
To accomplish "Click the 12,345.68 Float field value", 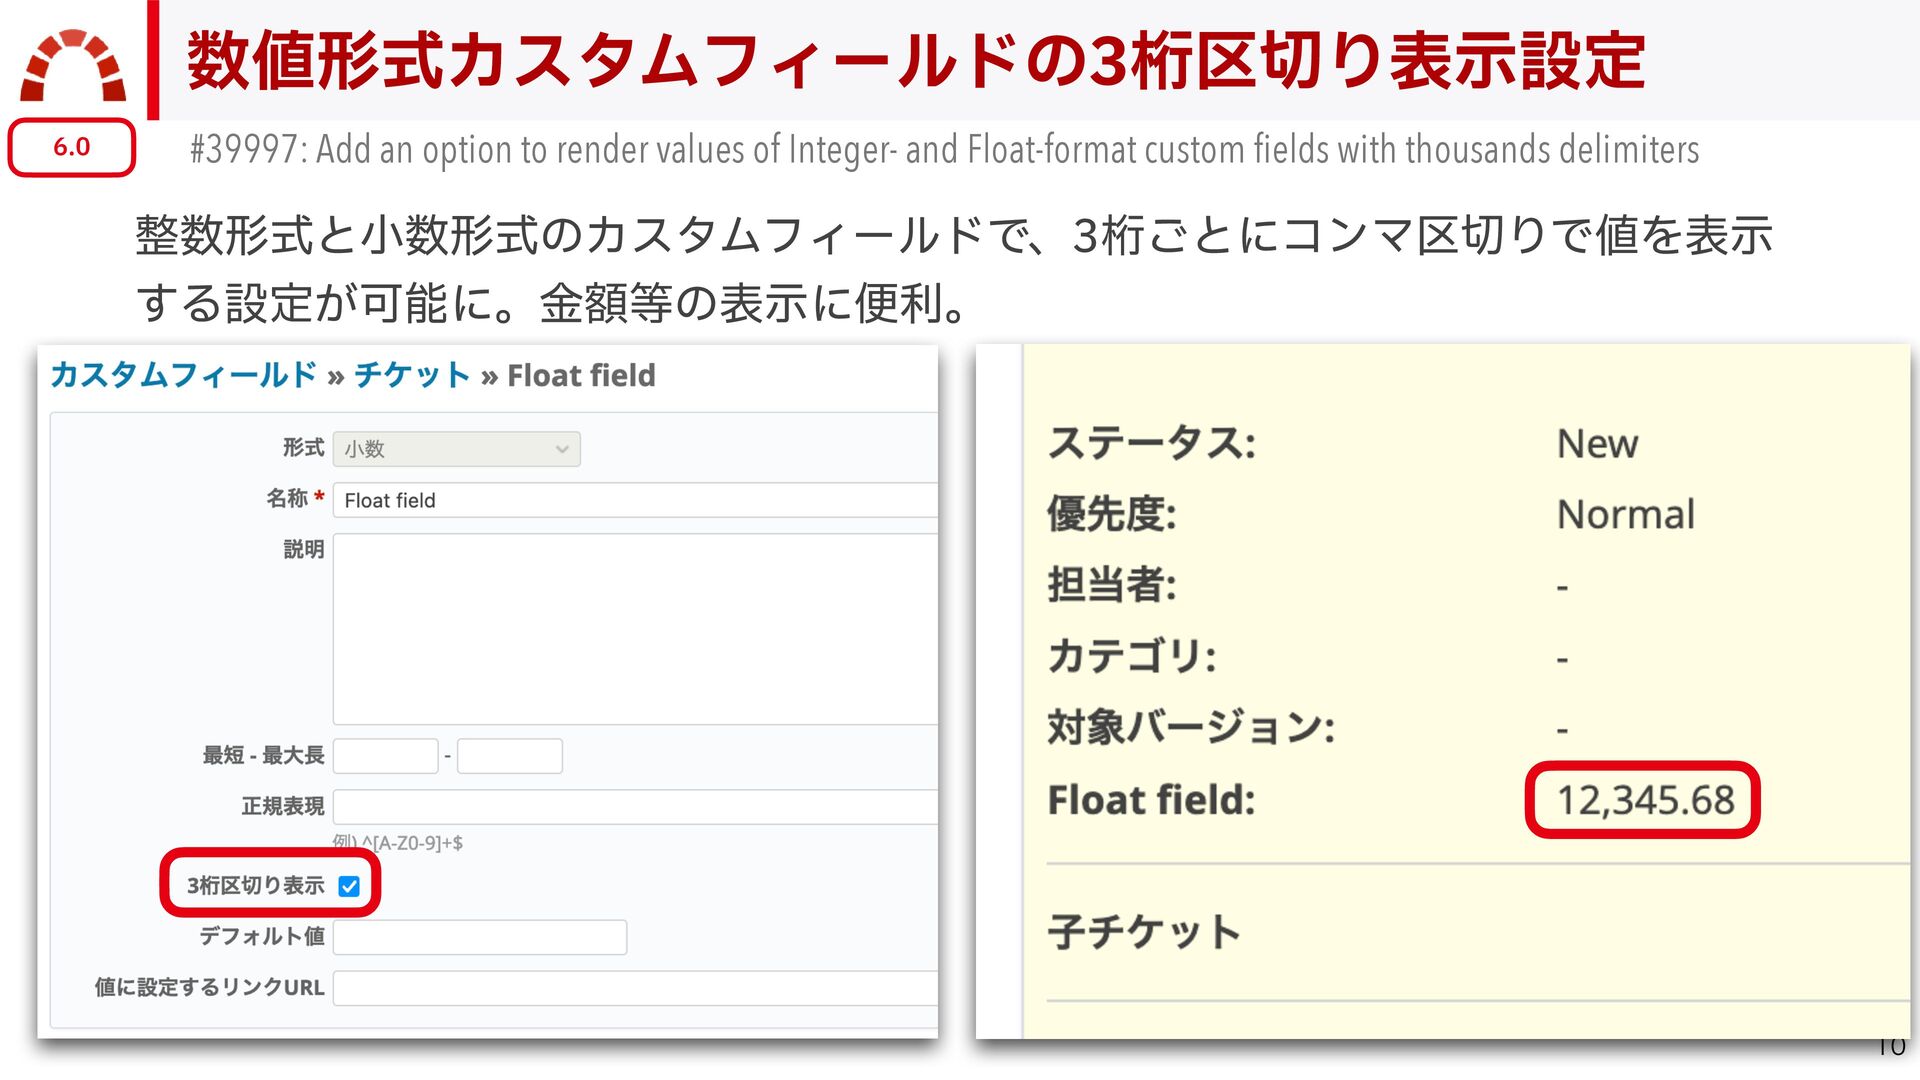I will click(x=1645, y=800).
